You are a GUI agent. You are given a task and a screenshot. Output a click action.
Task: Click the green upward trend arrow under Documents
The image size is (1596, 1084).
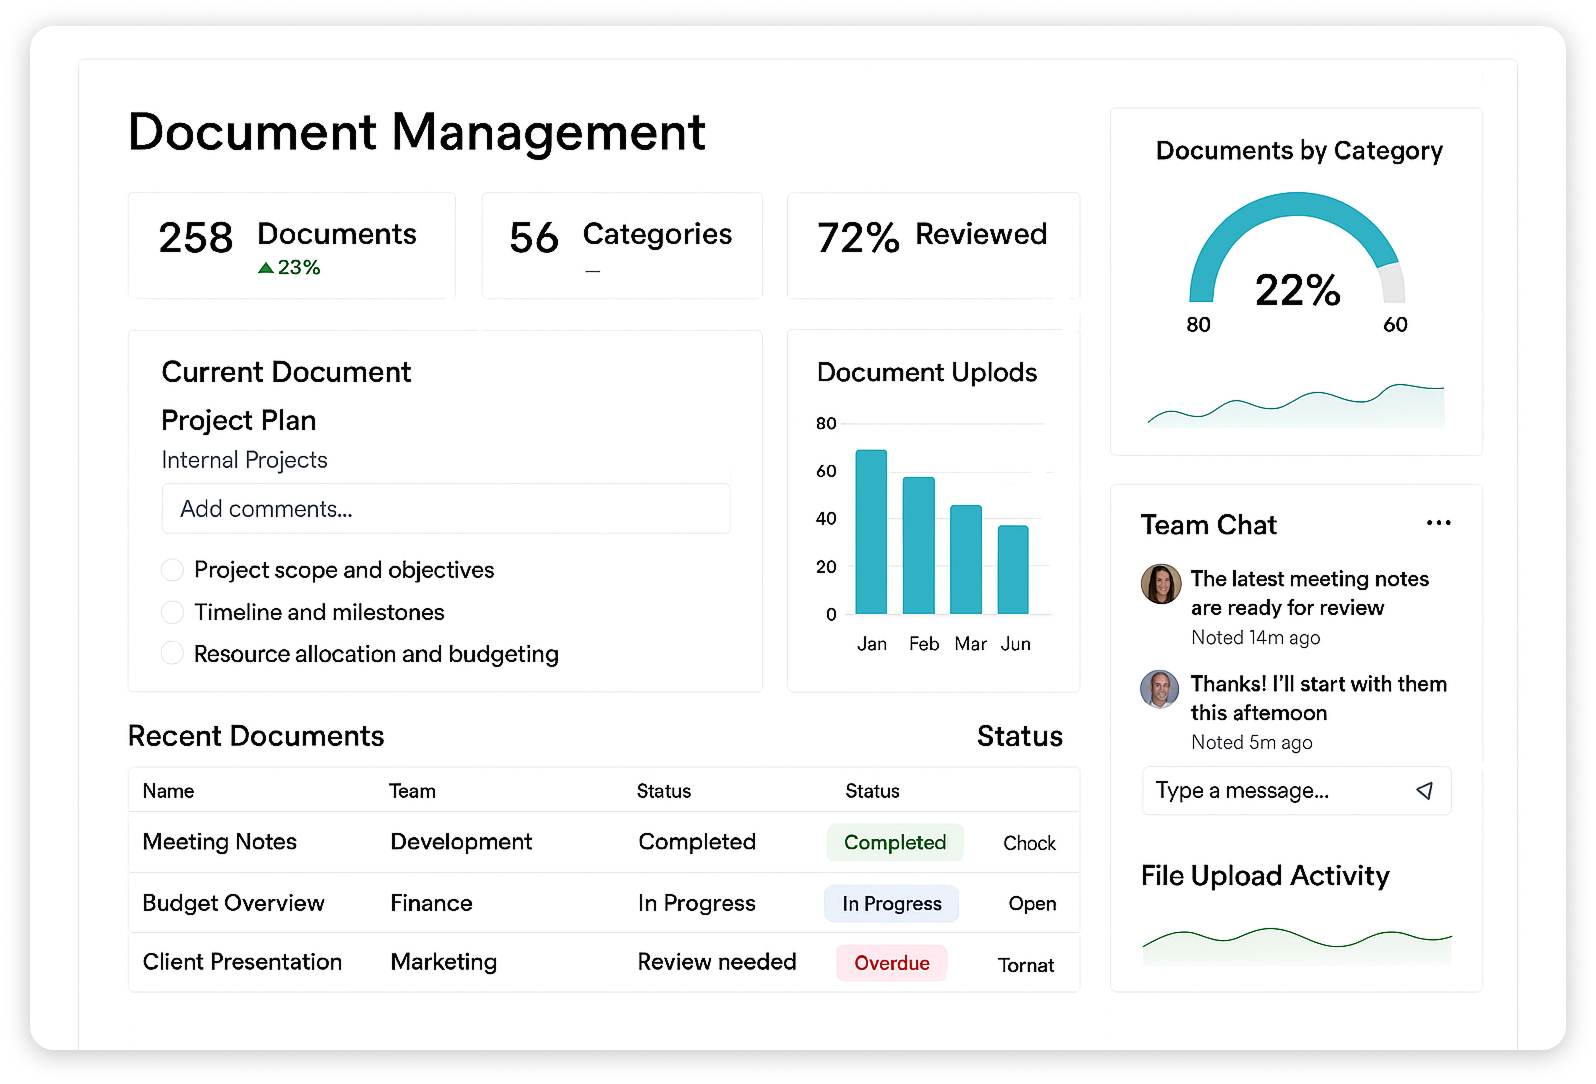(x=266, y=268)
